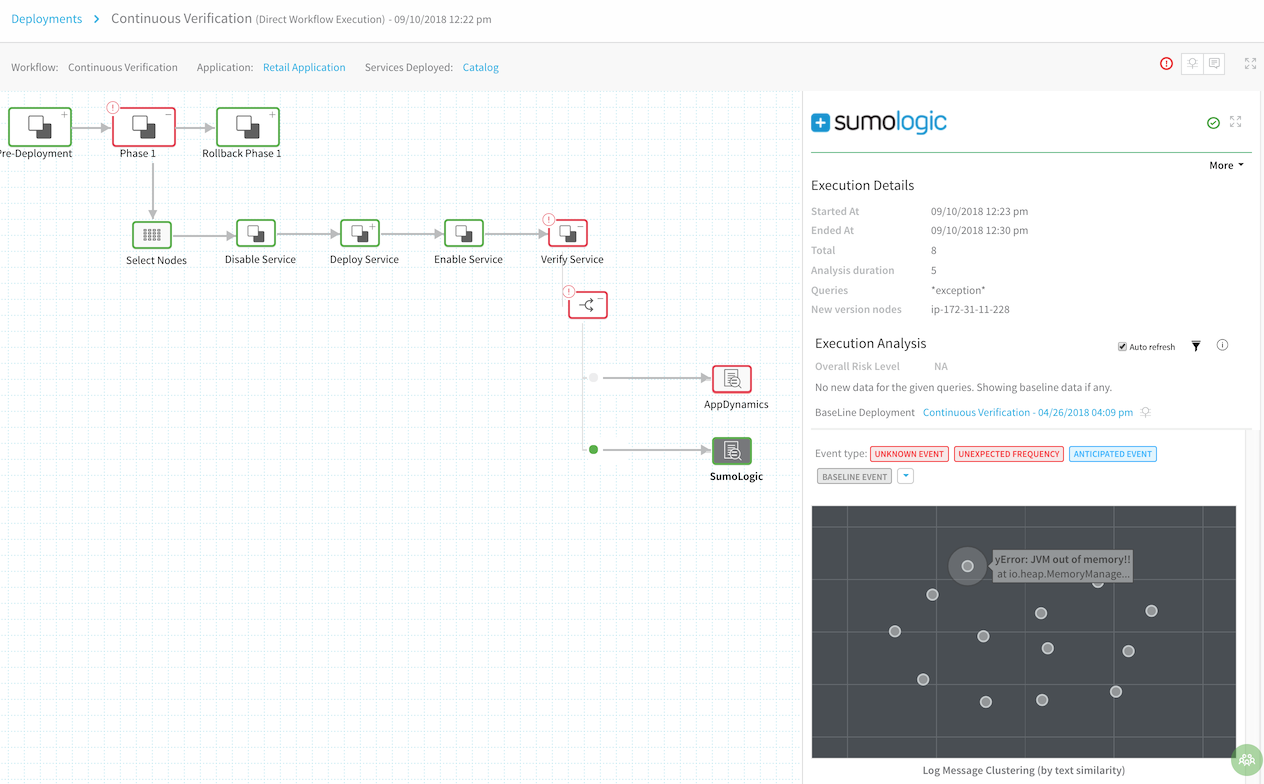This screenshot has height=784, width=1264.
Task: Select the SumoLogic verification node
Action: click(732, 451)
